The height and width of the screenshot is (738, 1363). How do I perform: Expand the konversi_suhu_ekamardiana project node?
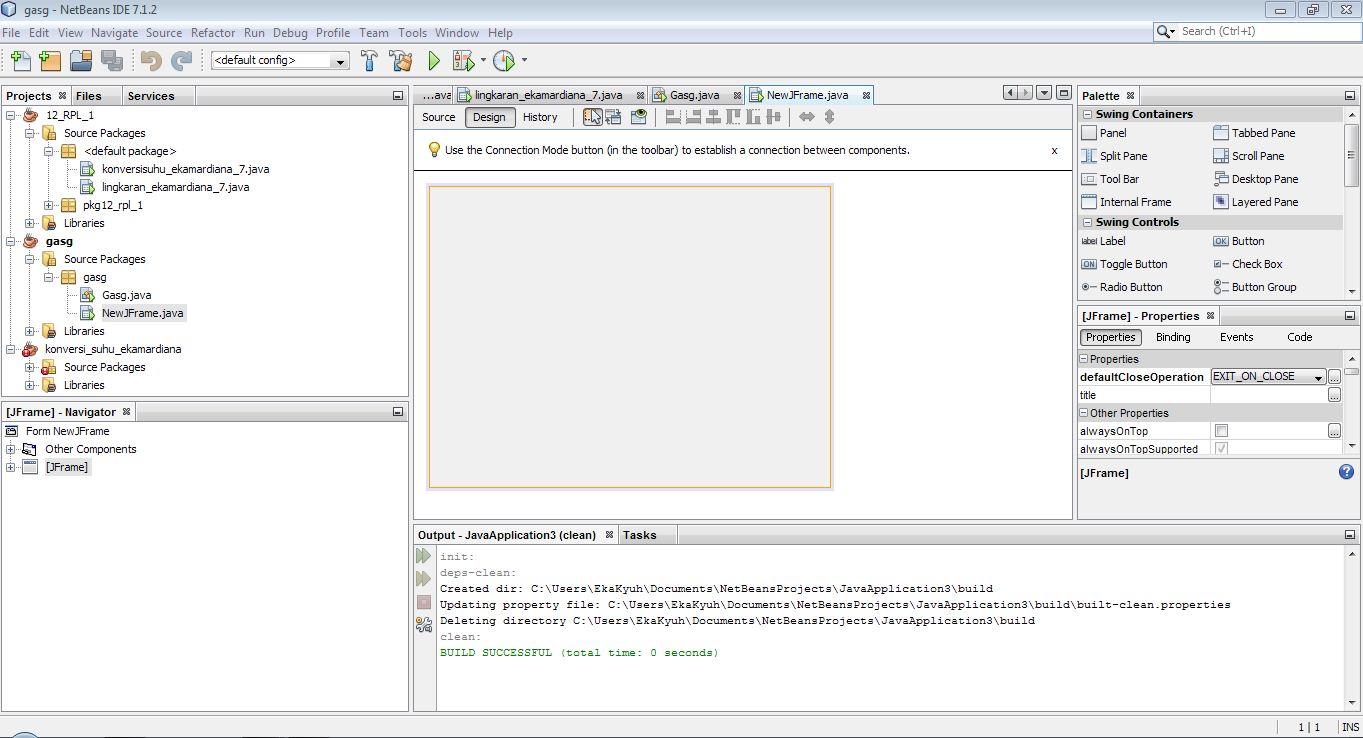[x=11, y=349]
